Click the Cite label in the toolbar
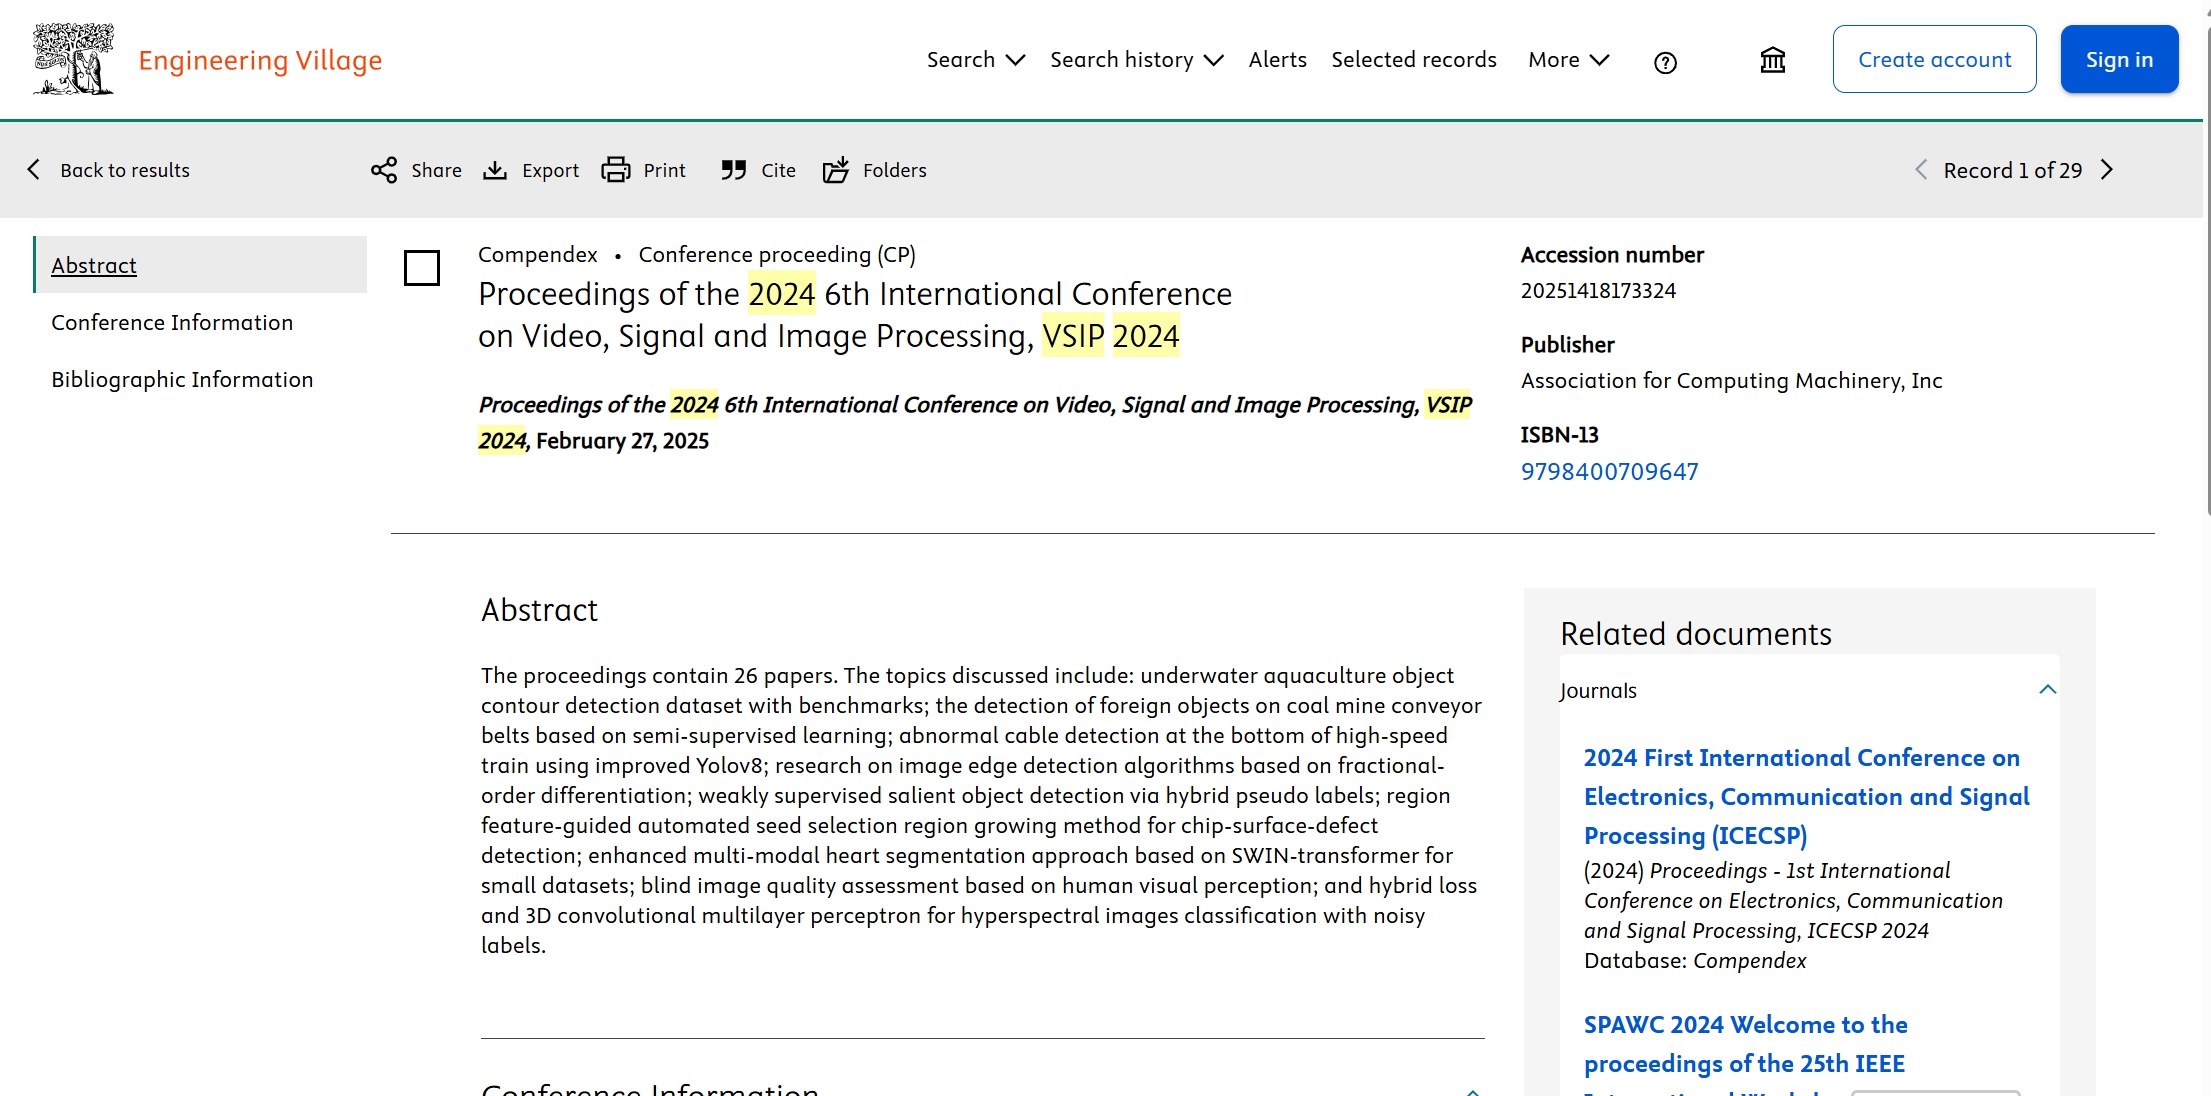The height and width of the screenshot is (1096, 2211). [778, 170]
